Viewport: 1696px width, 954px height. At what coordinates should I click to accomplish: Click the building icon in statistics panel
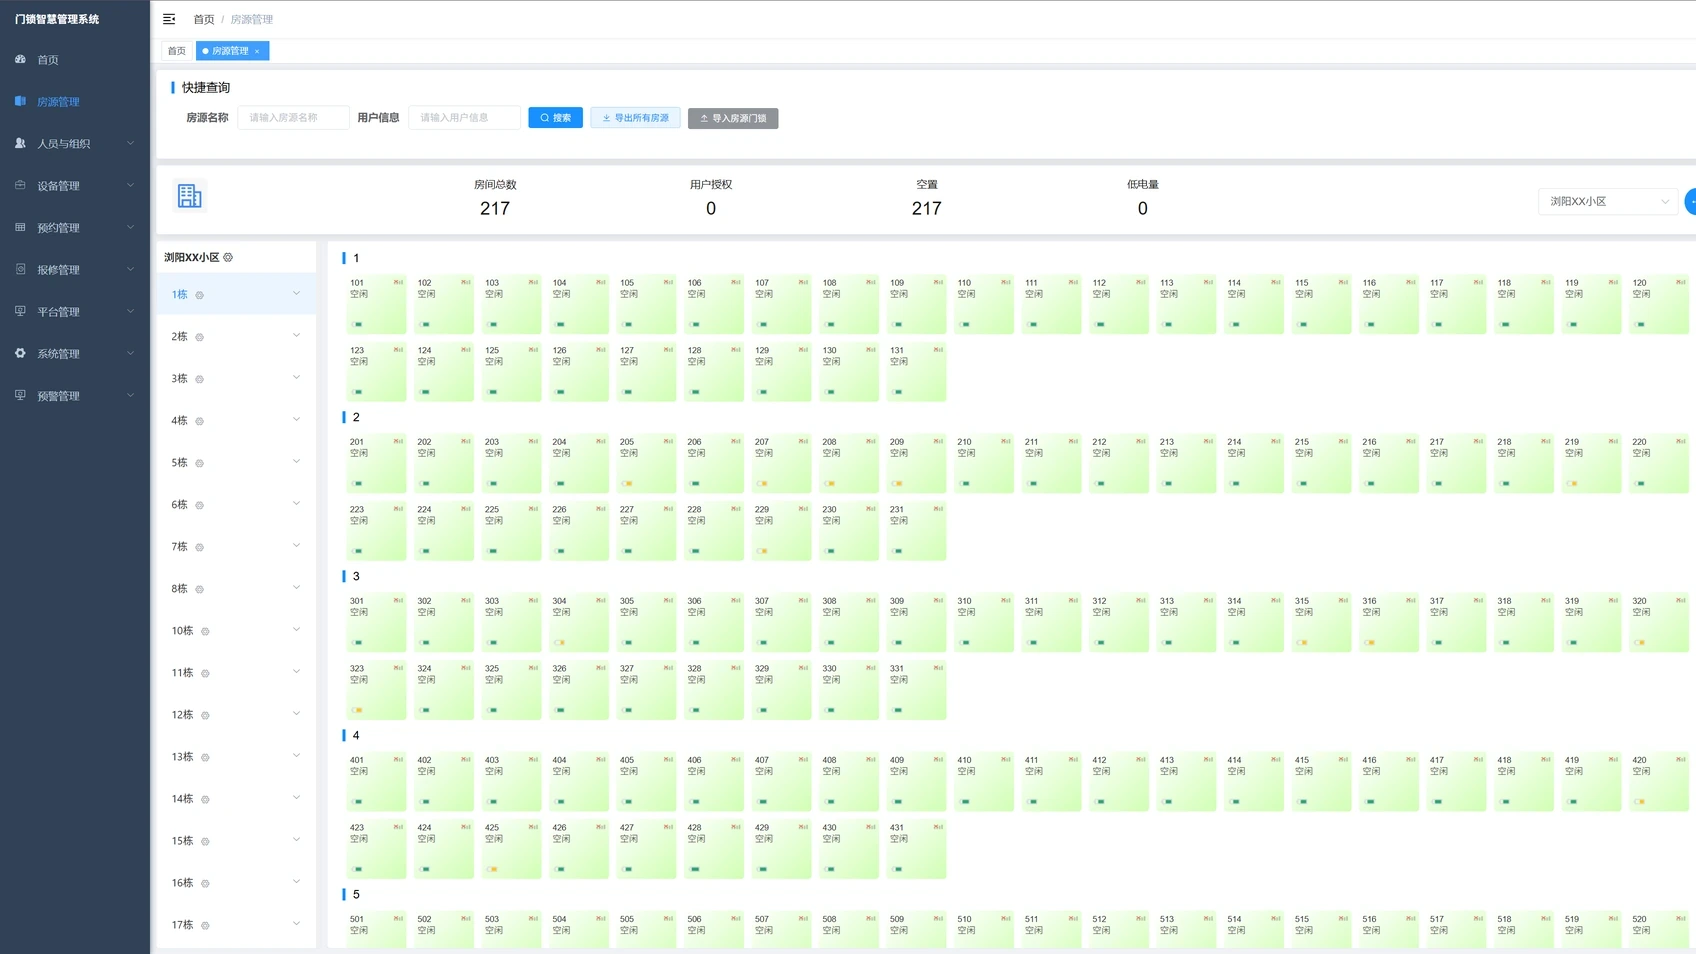(x=189, y=196)
